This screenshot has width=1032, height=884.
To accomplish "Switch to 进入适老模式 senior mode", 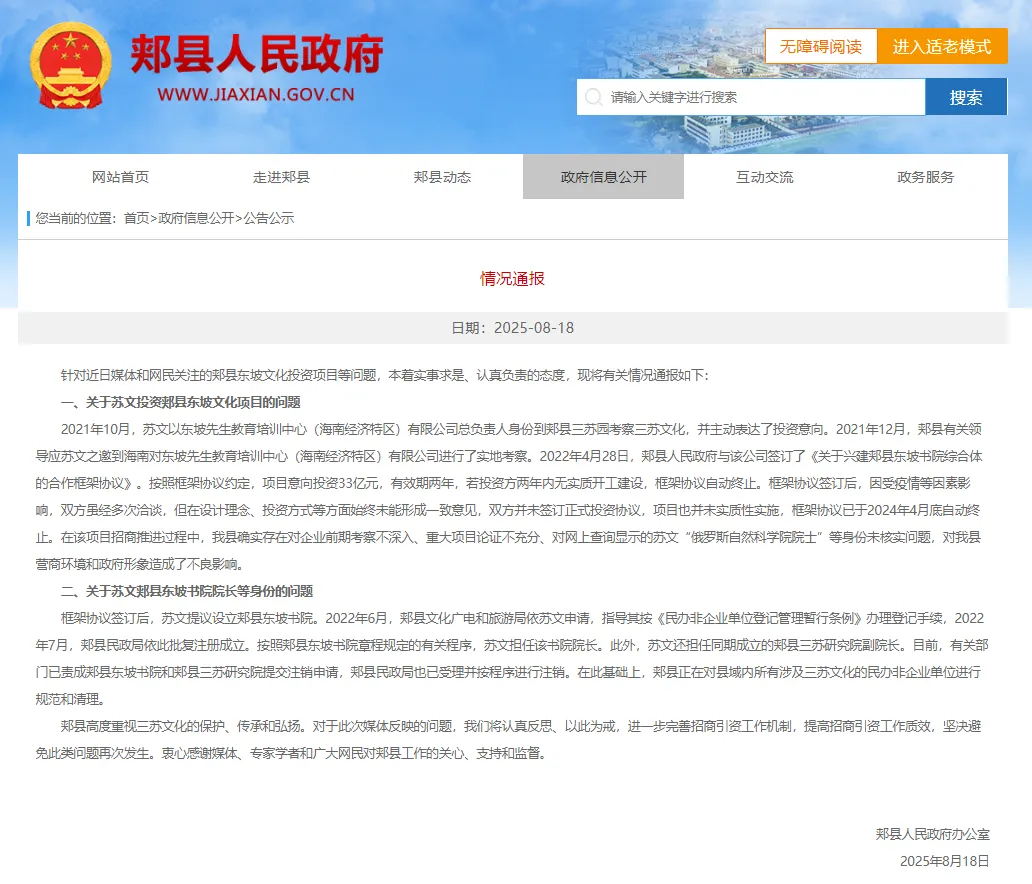I will pos(942,46).
